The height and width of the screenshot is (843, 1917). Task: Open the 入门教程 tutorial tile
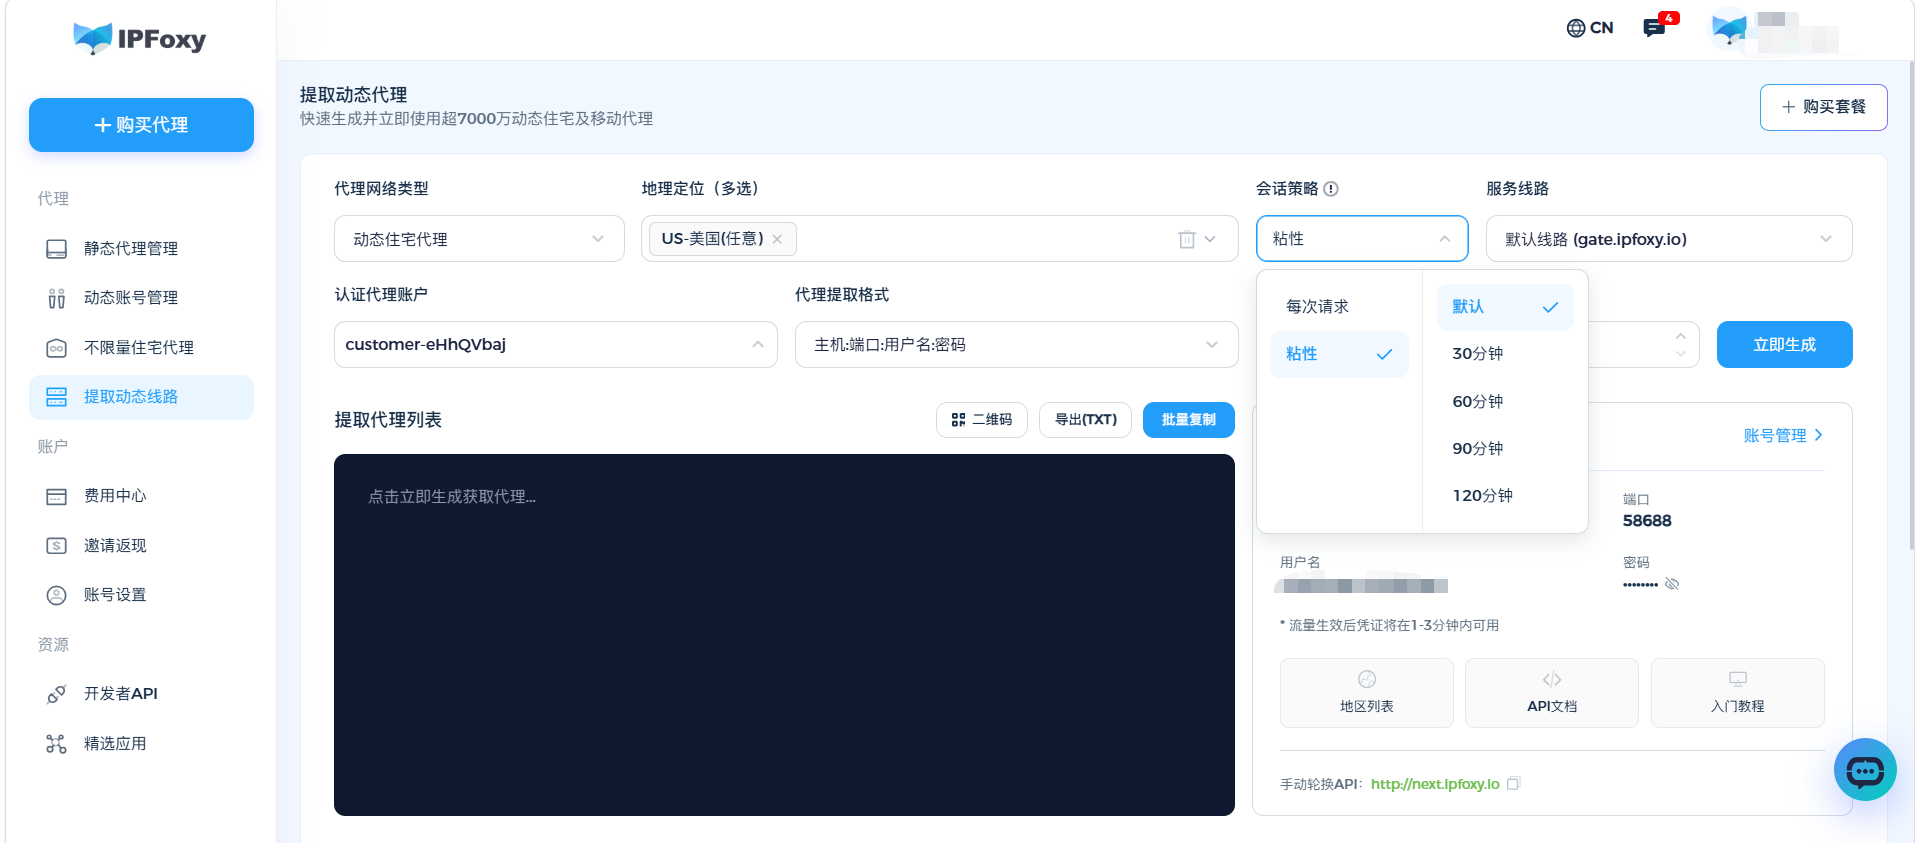[1738, 692]
